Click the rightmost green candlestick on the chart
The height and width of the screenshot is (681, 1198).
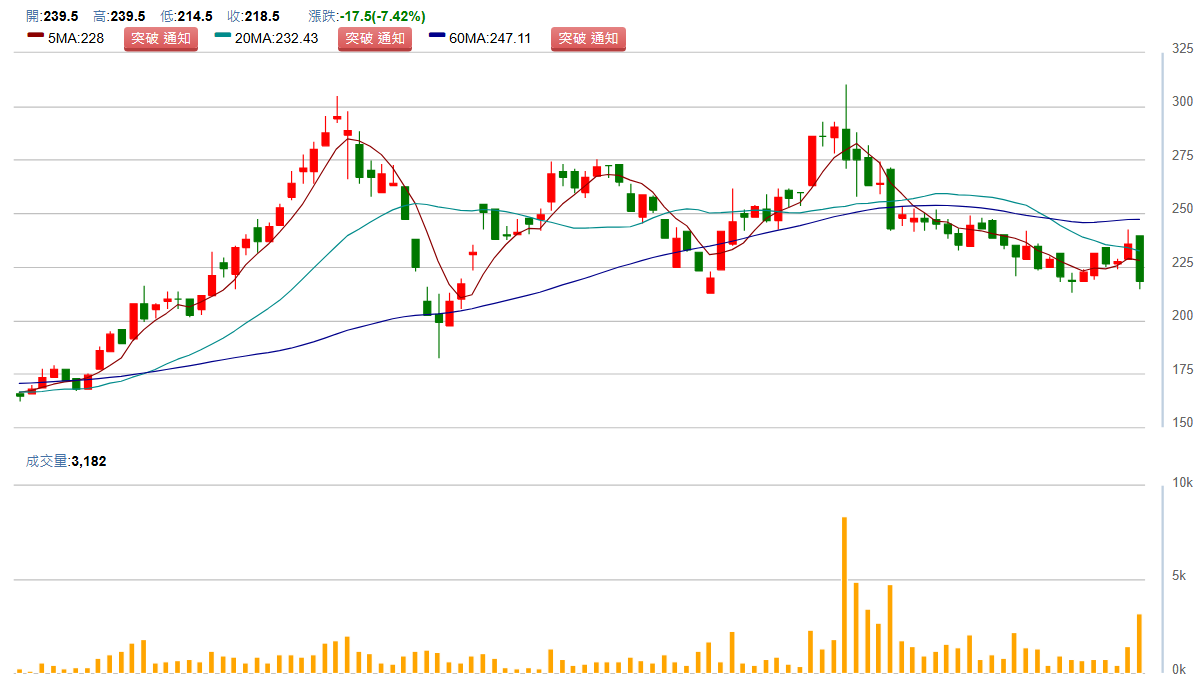click(1139, 258)
